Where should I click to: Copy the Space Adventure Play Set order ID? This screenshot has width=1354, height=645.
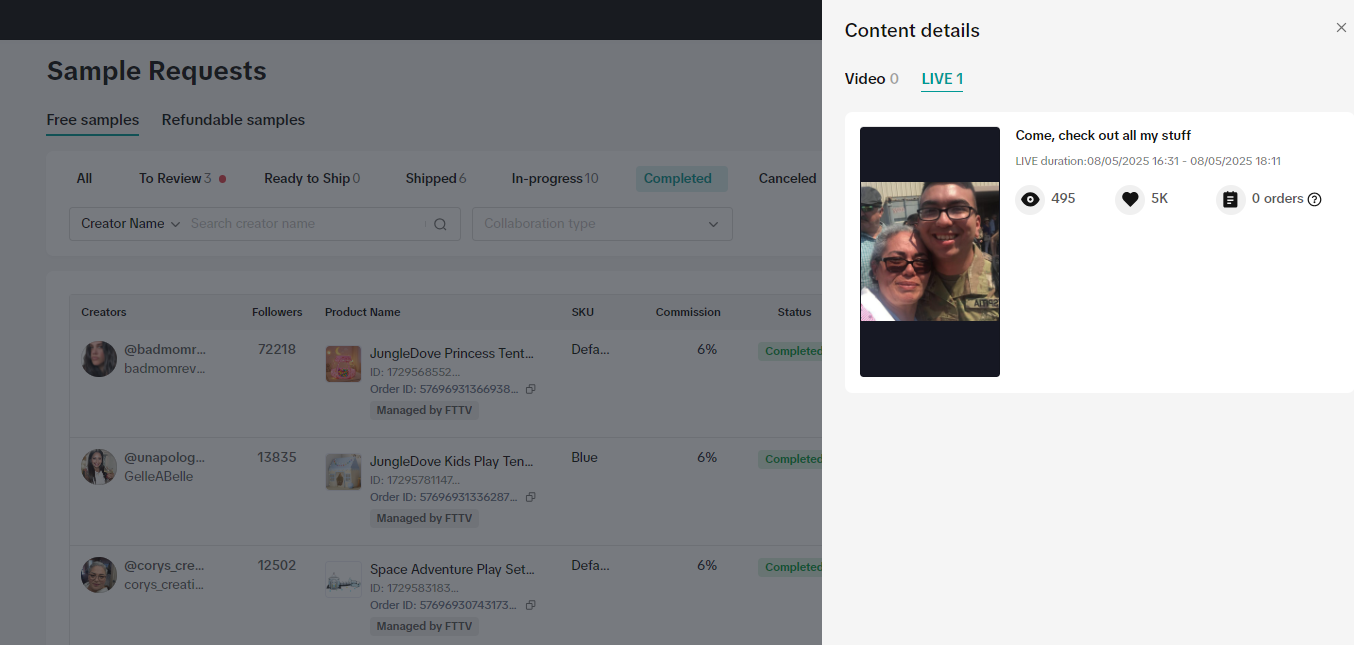coord(531,605)
